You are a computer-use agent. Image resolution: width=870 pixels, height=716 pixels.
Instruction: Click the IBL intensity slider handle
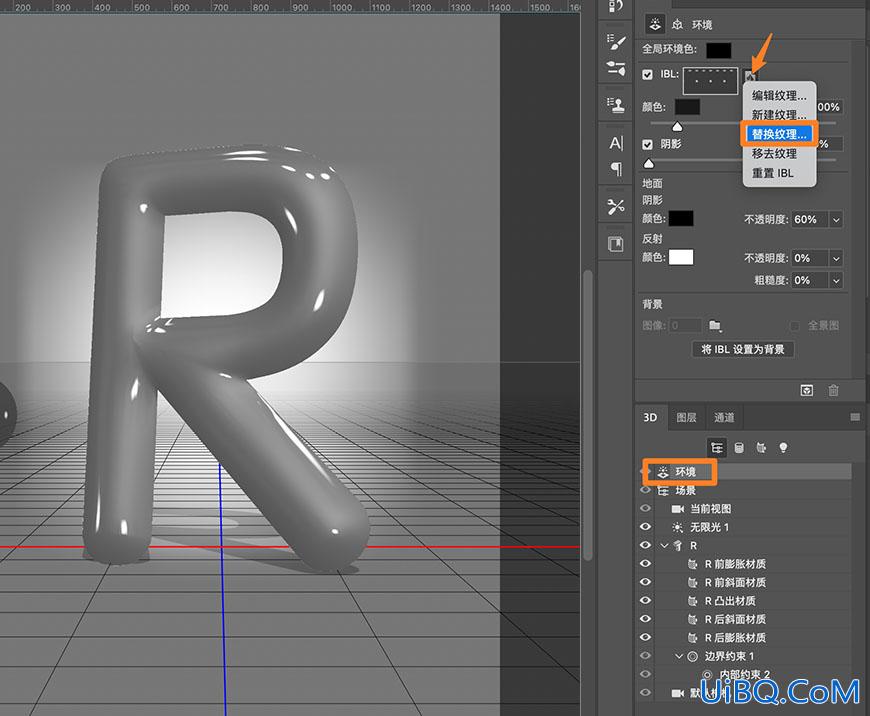click(677, 127)
